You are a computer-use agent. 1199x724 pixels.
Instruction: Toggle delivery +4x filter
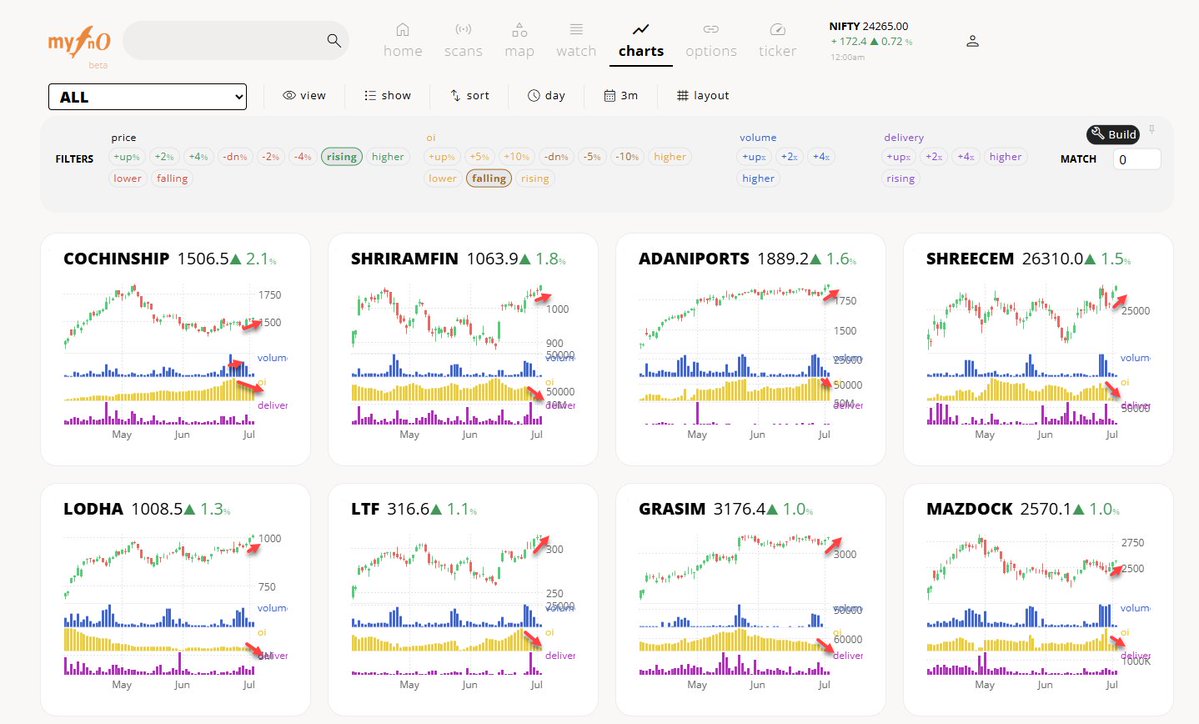(x=966, y=157)
